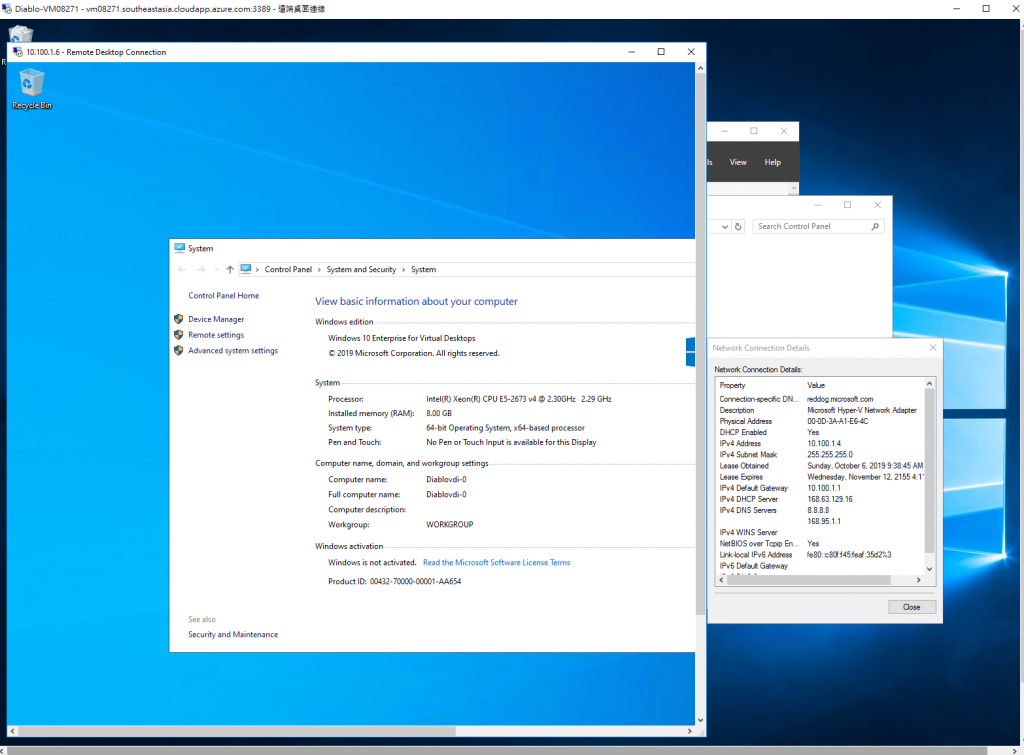
Task: Click Control Panel in the breadcrumb
Action: [x=288, y=270]
